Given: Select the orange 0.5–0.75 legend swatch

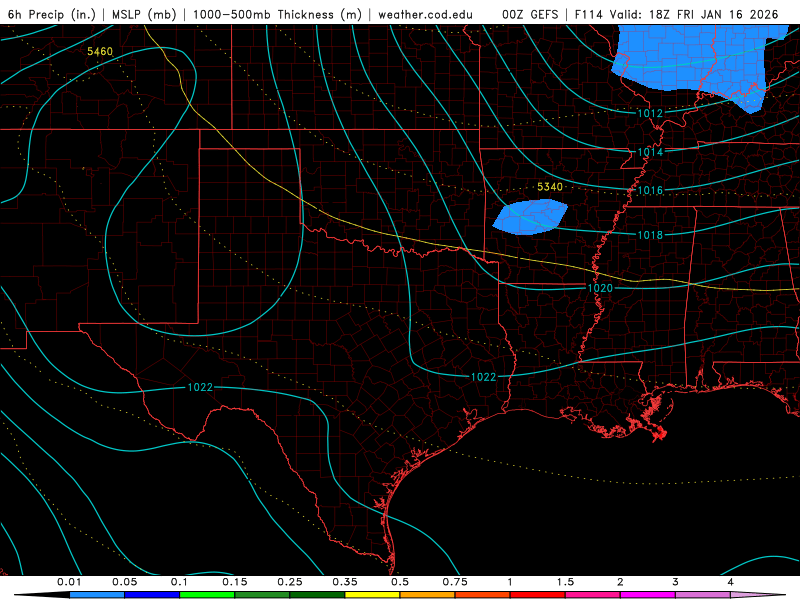Looking at the screenshot, I should [x=428, y=595].
